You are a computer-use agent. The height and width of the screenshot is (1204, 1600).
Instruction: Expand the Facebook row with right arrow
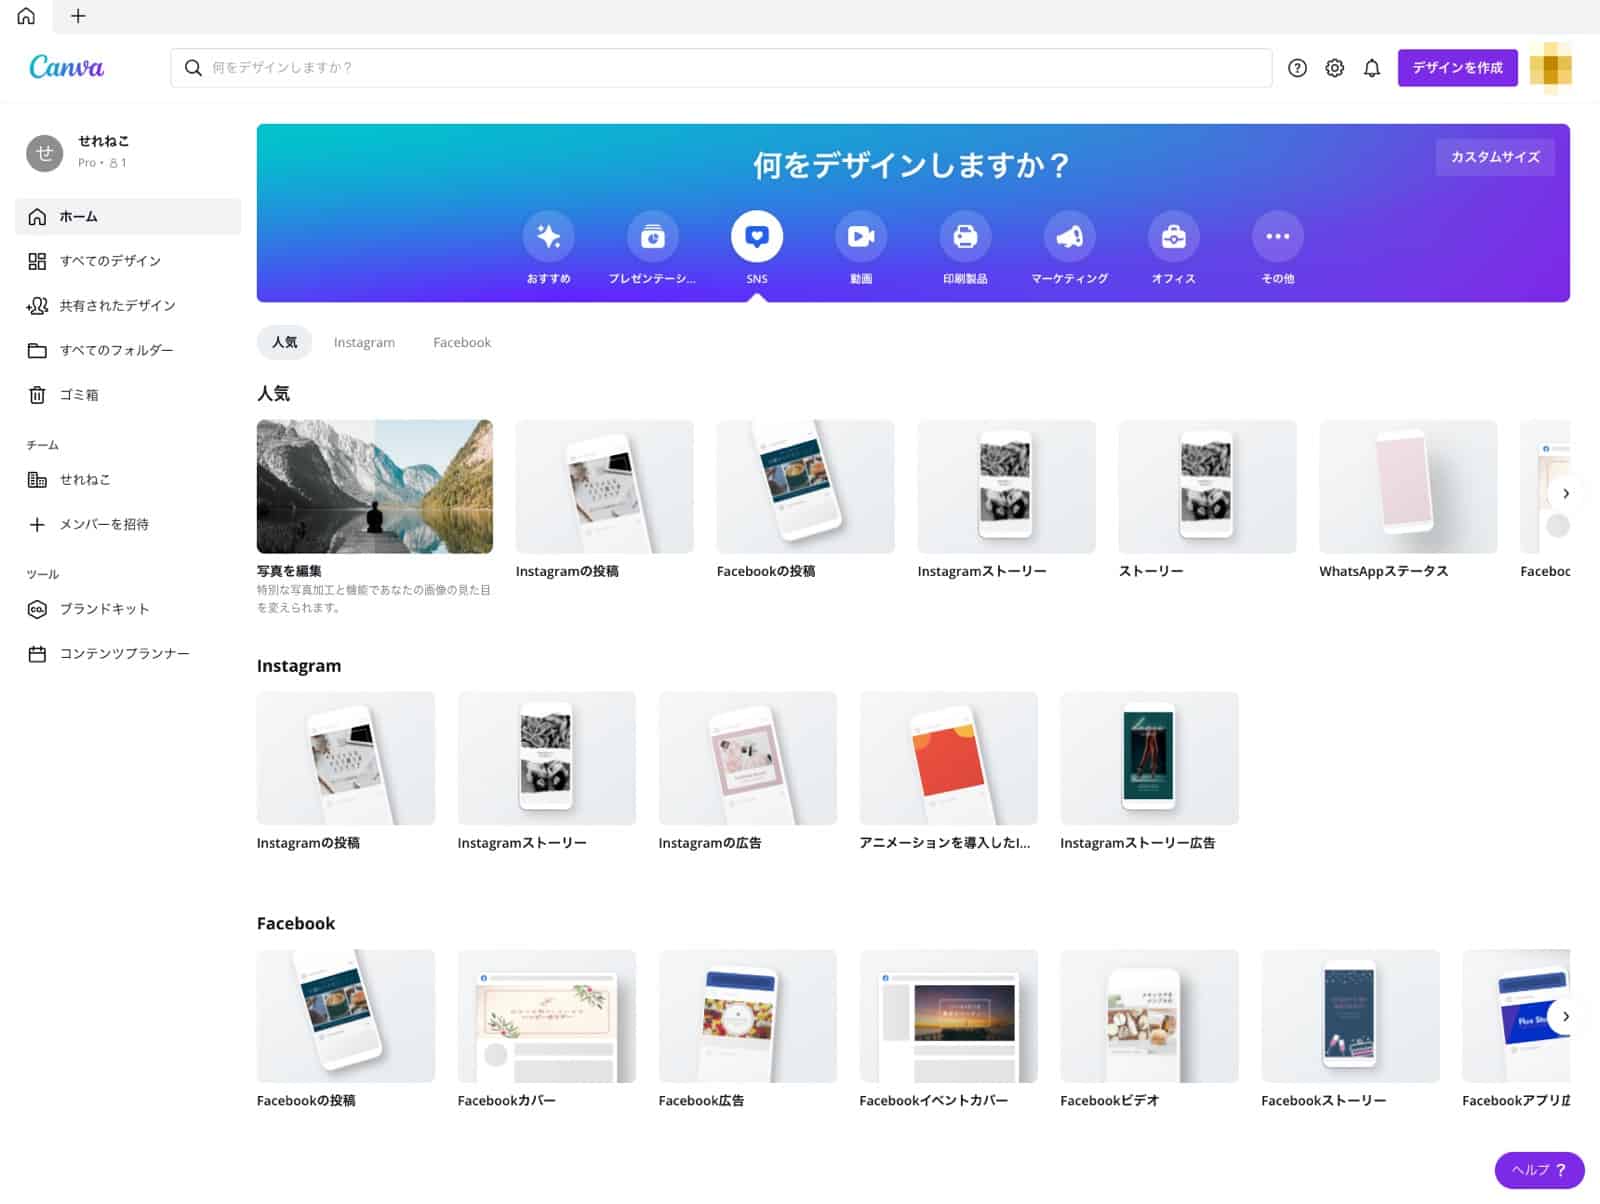coord(1565,1016)
